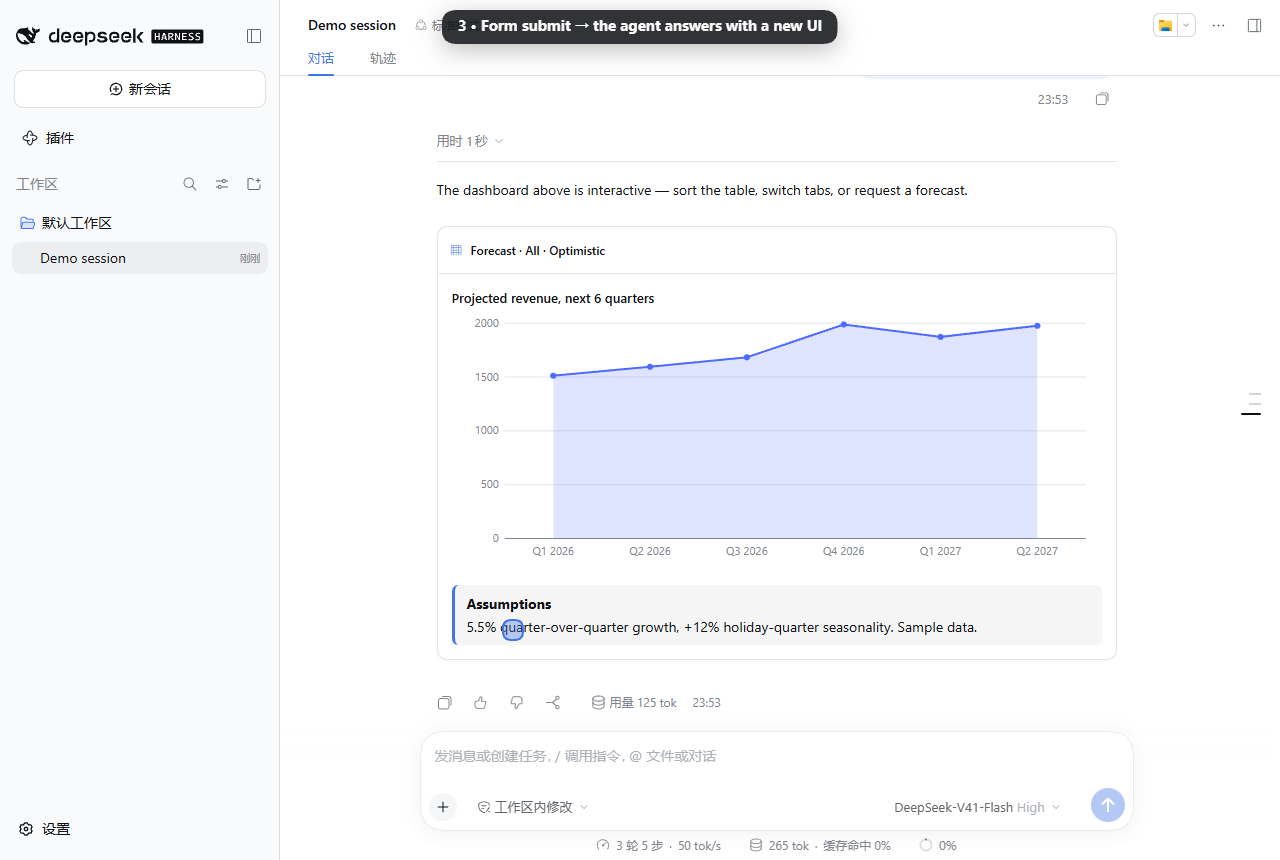Screen dimensions: 1280x860
Task: Copy the message timestamped 23:53 at top
Action: [x=1102, y=99]
